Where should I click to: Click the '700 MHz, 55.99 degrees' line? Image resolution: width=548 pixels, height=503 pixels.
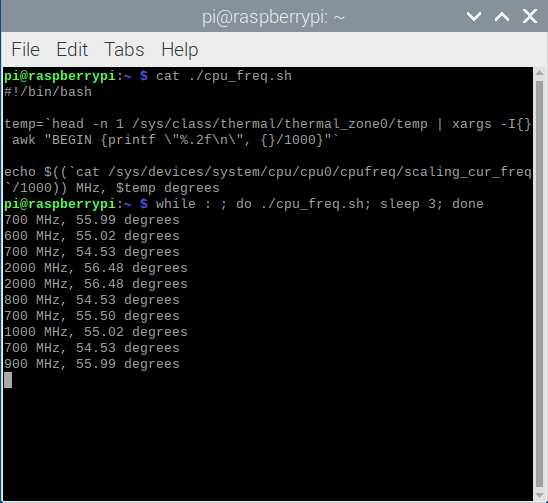(x=92, y=220)
